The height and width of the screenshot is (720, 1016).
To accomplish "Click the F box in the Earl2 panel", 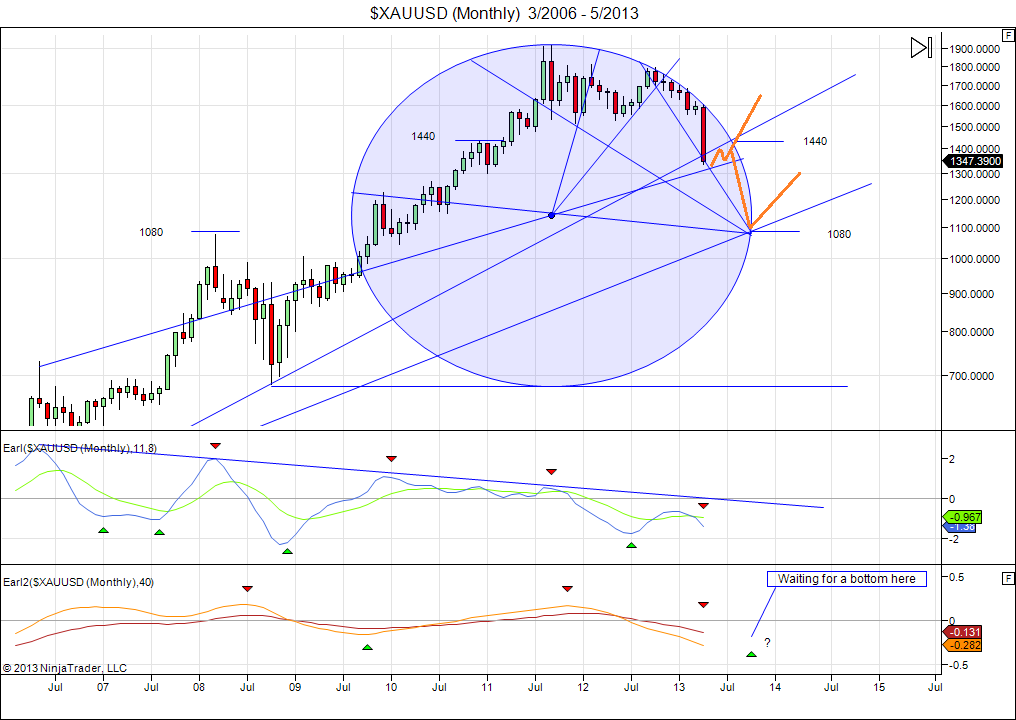I will pyautogui.click(x=1007, y=578).
